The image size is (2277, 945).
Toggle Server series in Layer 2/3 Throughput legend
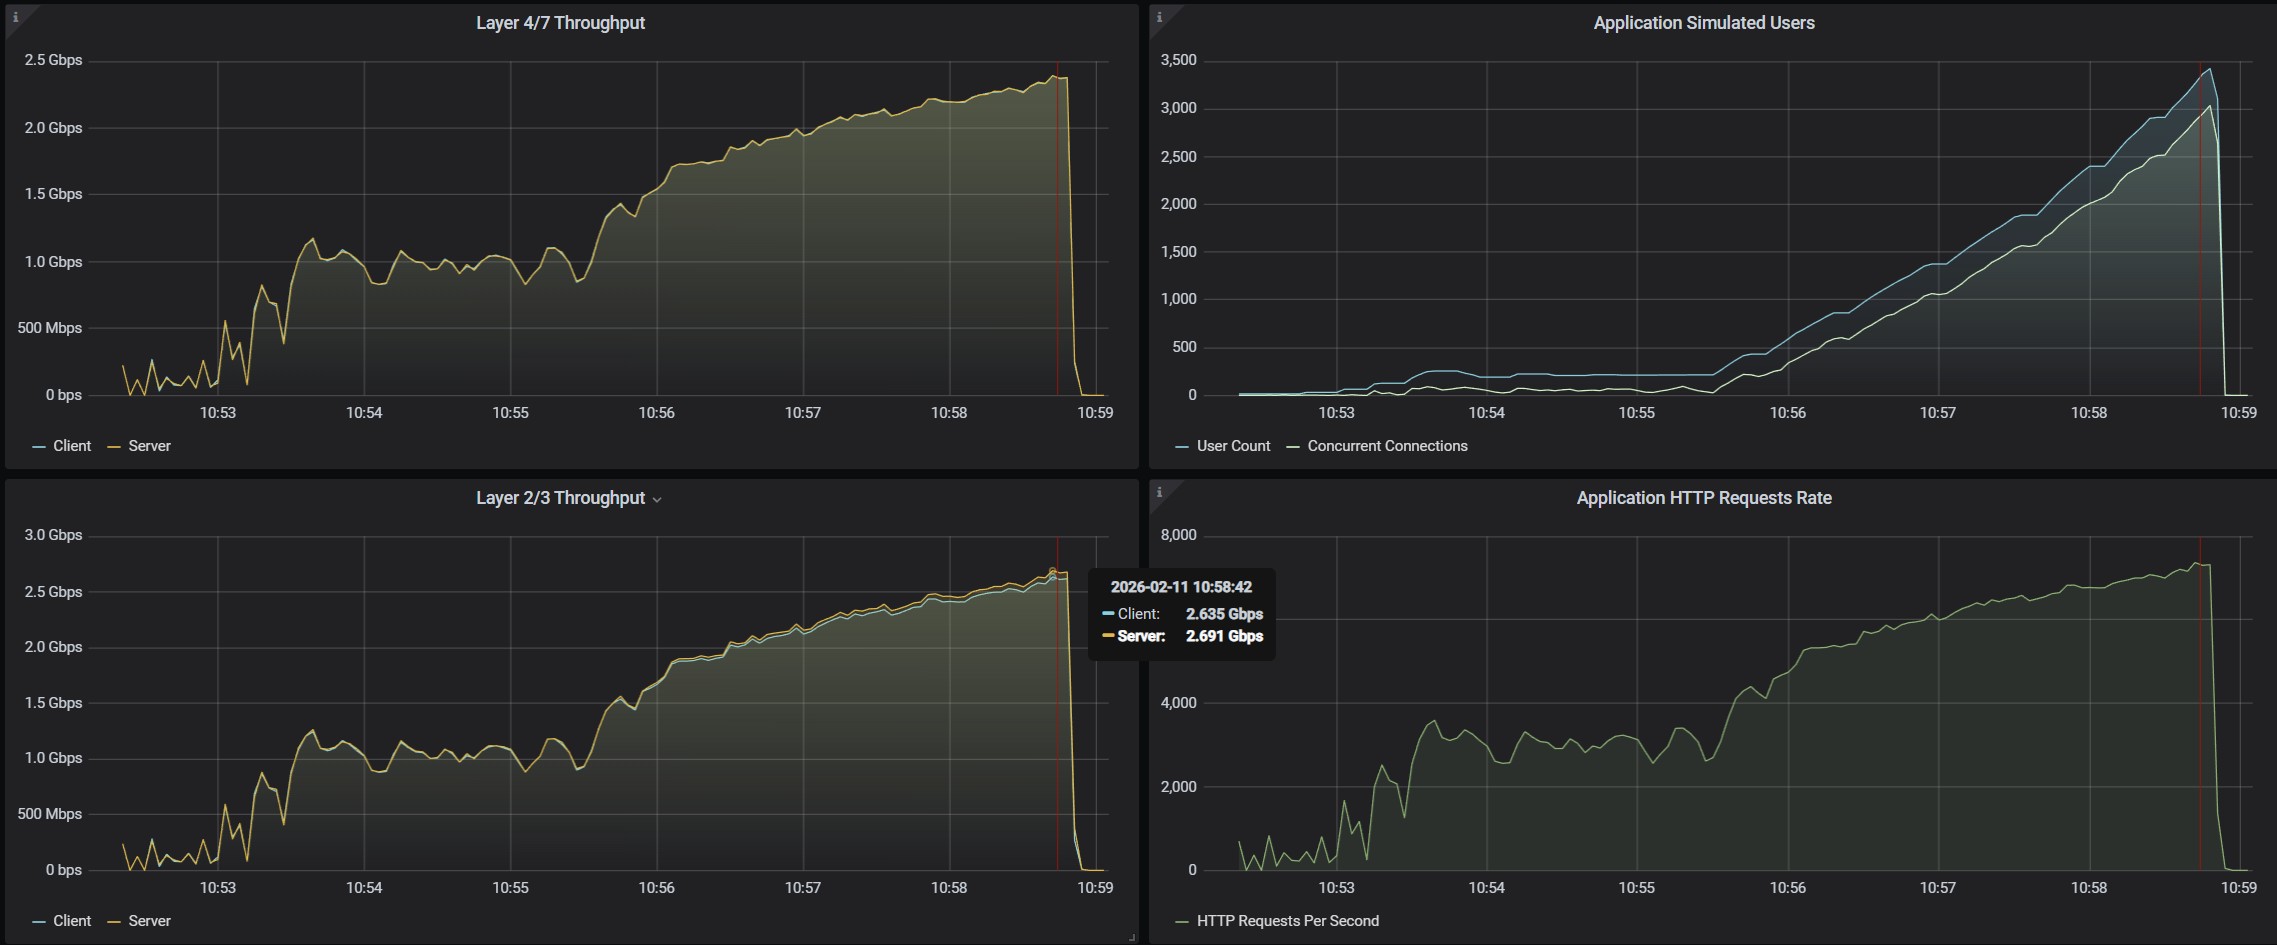(149, 921)
